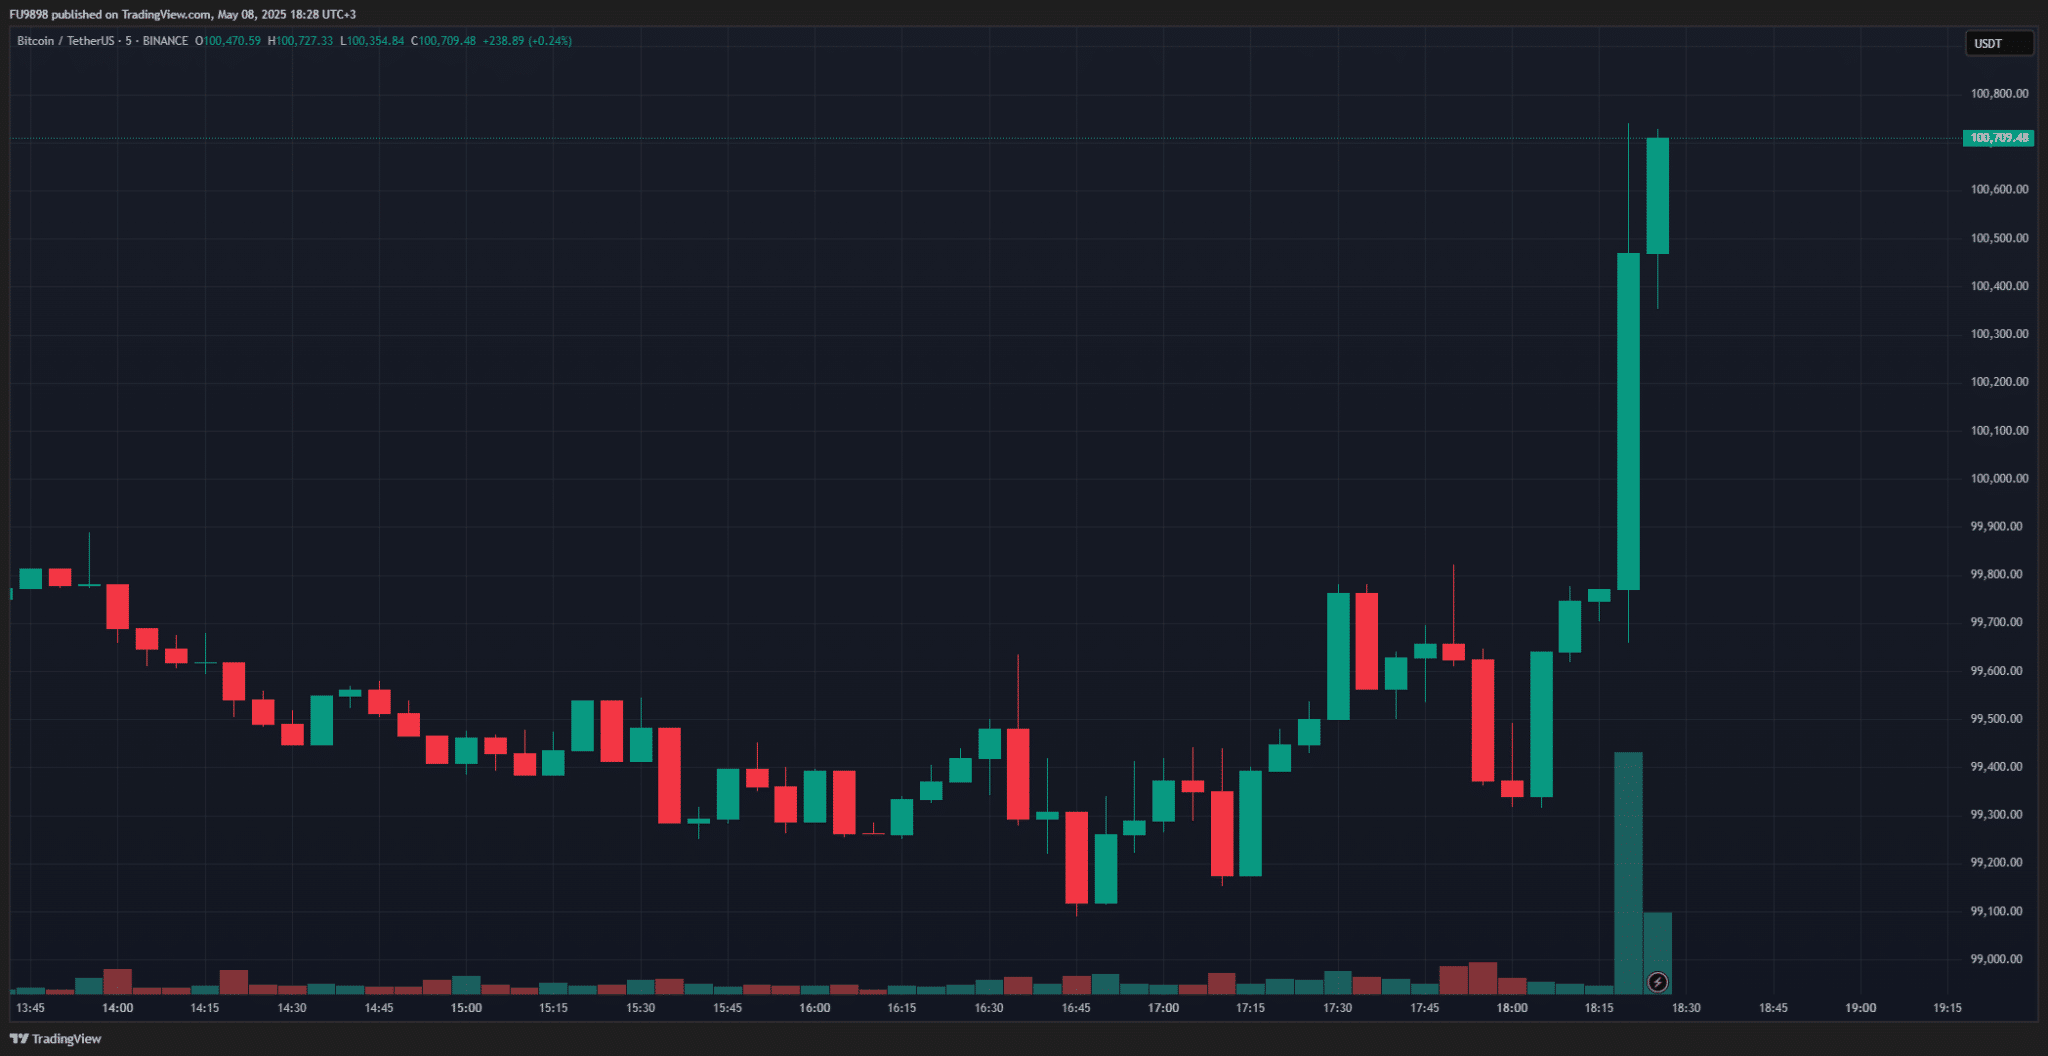Click the 17:30 label on the time axis

coord(1337,1008)
